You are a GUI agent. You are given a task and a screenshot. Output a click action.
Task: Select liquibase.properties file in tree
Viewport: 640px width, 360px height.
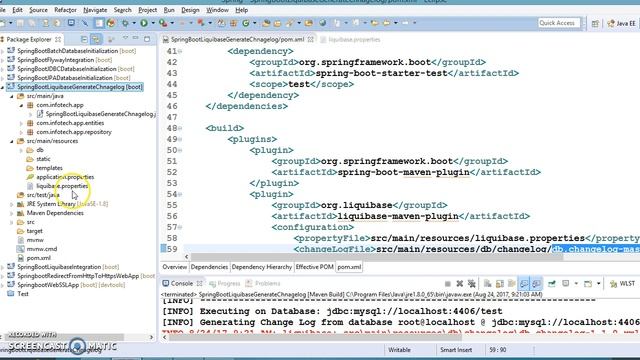pos(62,186)
